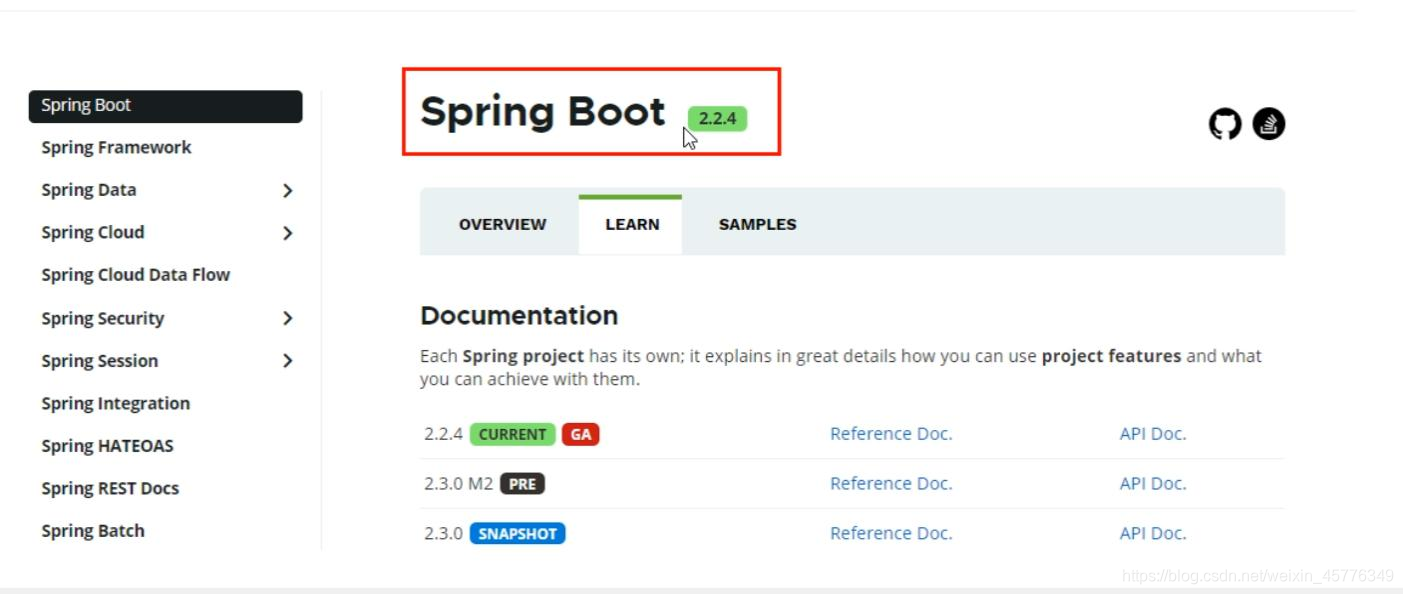The height and width of the screenshot is (594, 1403).
Task: Expand the Spring Session section
Action: coord(288,361)
